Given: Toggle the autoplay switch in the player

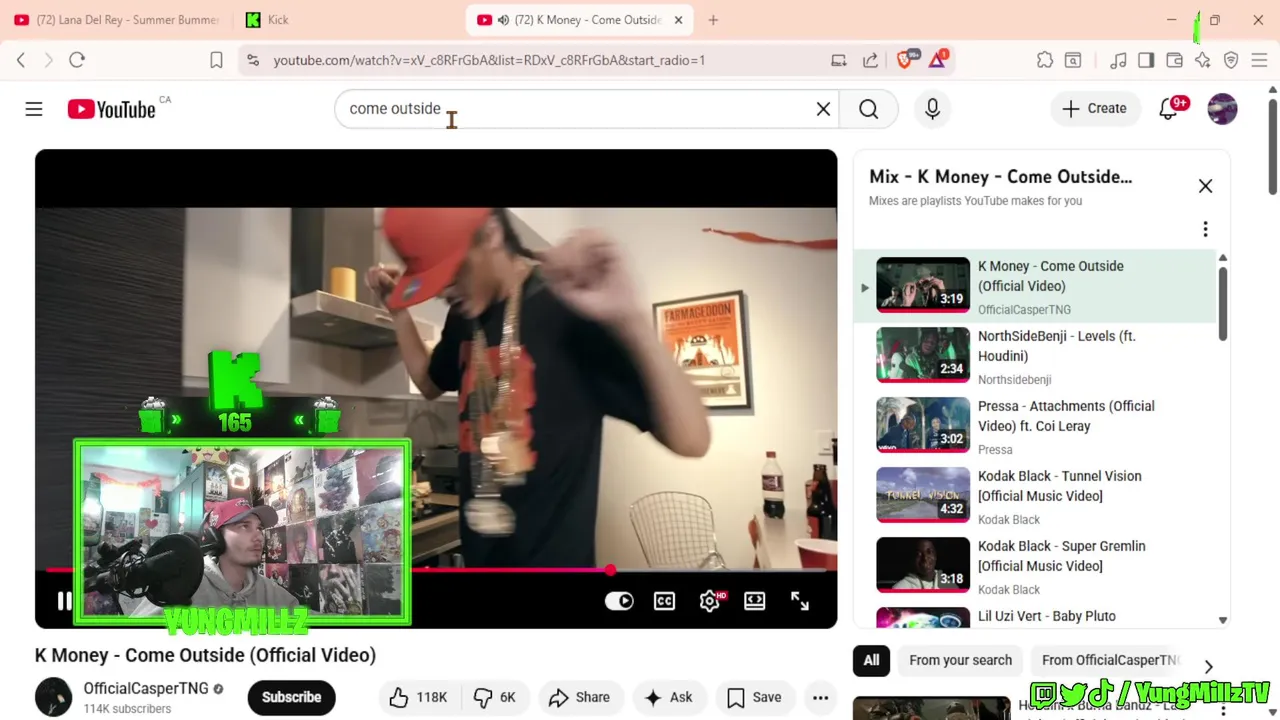Looking at the screenshot, I should coord(619,601).
